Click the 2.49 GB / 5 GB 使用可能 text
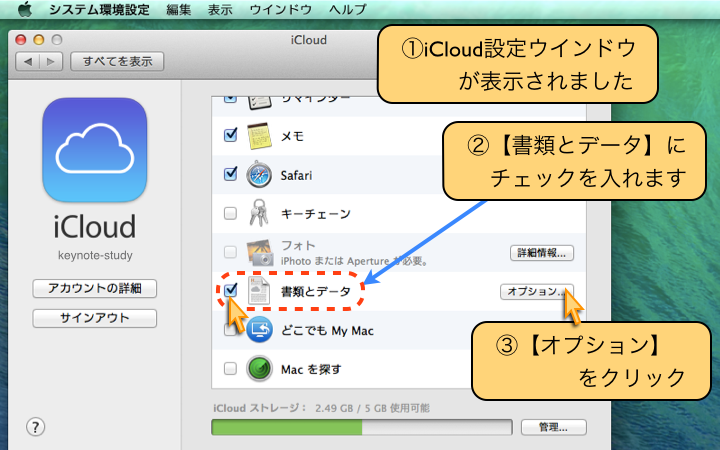Screen dimensions: 720x450 tap(372, 408)
